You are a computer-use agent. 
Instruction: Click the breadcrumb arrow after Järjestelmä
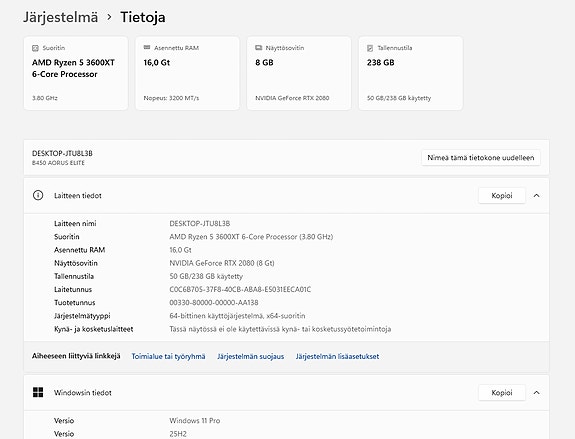(109, 17)
